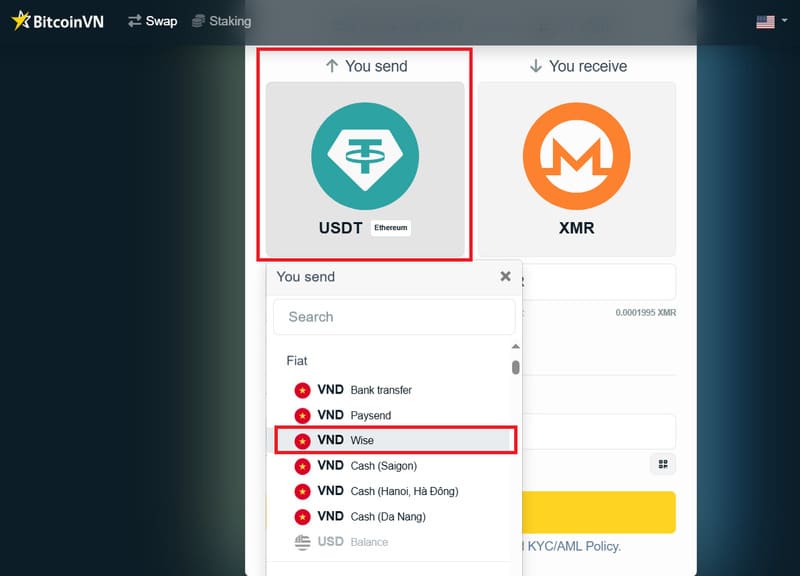Click the scroll-up arrow of currency list
Image resolution: width=800 pixels, height=576 pixels.
[x=516, y=348]
